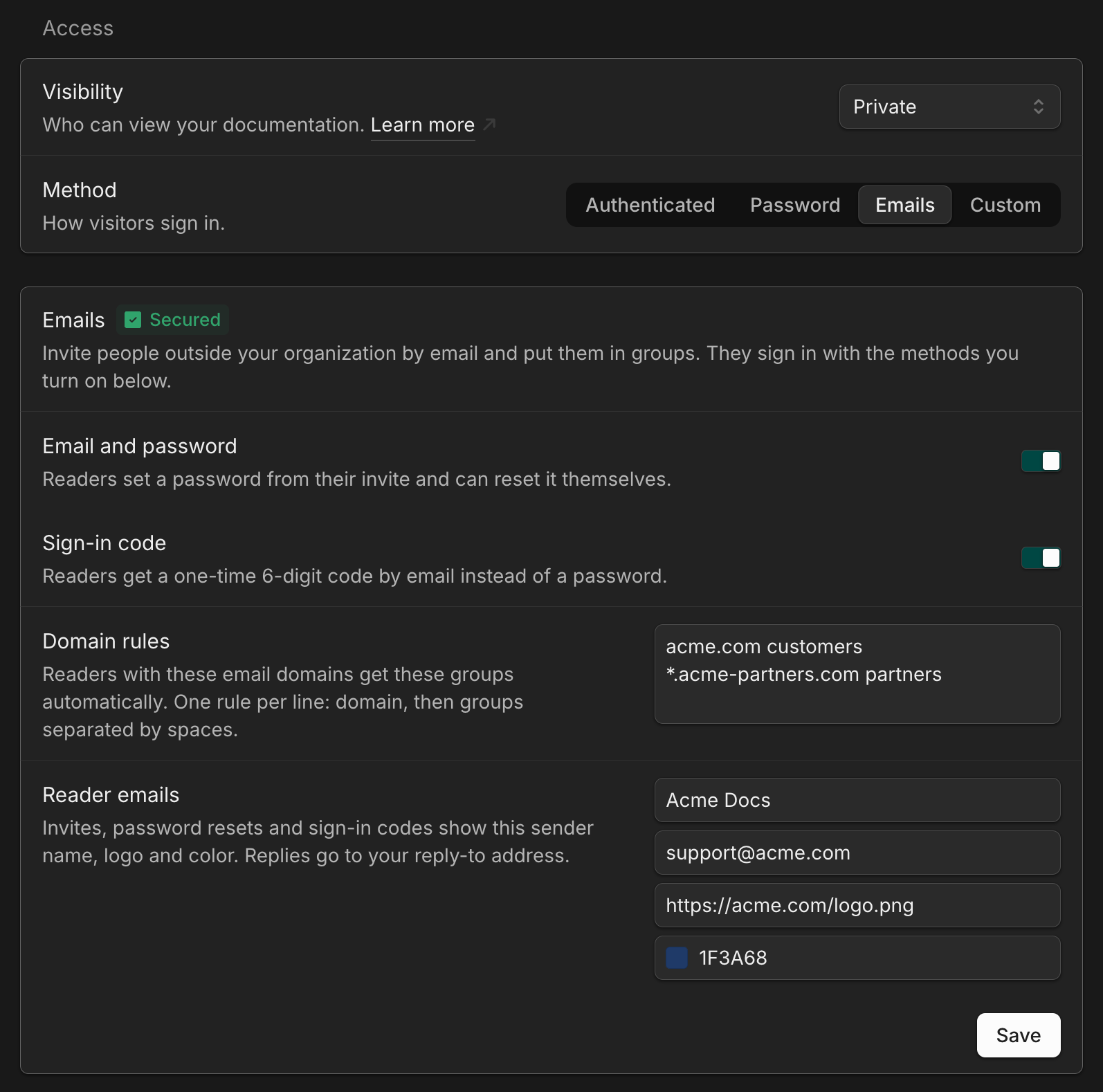Screen dimensions: 1103x1092
Task: Click the Acme Docs sender name field
Action: (x=857, y=800)
